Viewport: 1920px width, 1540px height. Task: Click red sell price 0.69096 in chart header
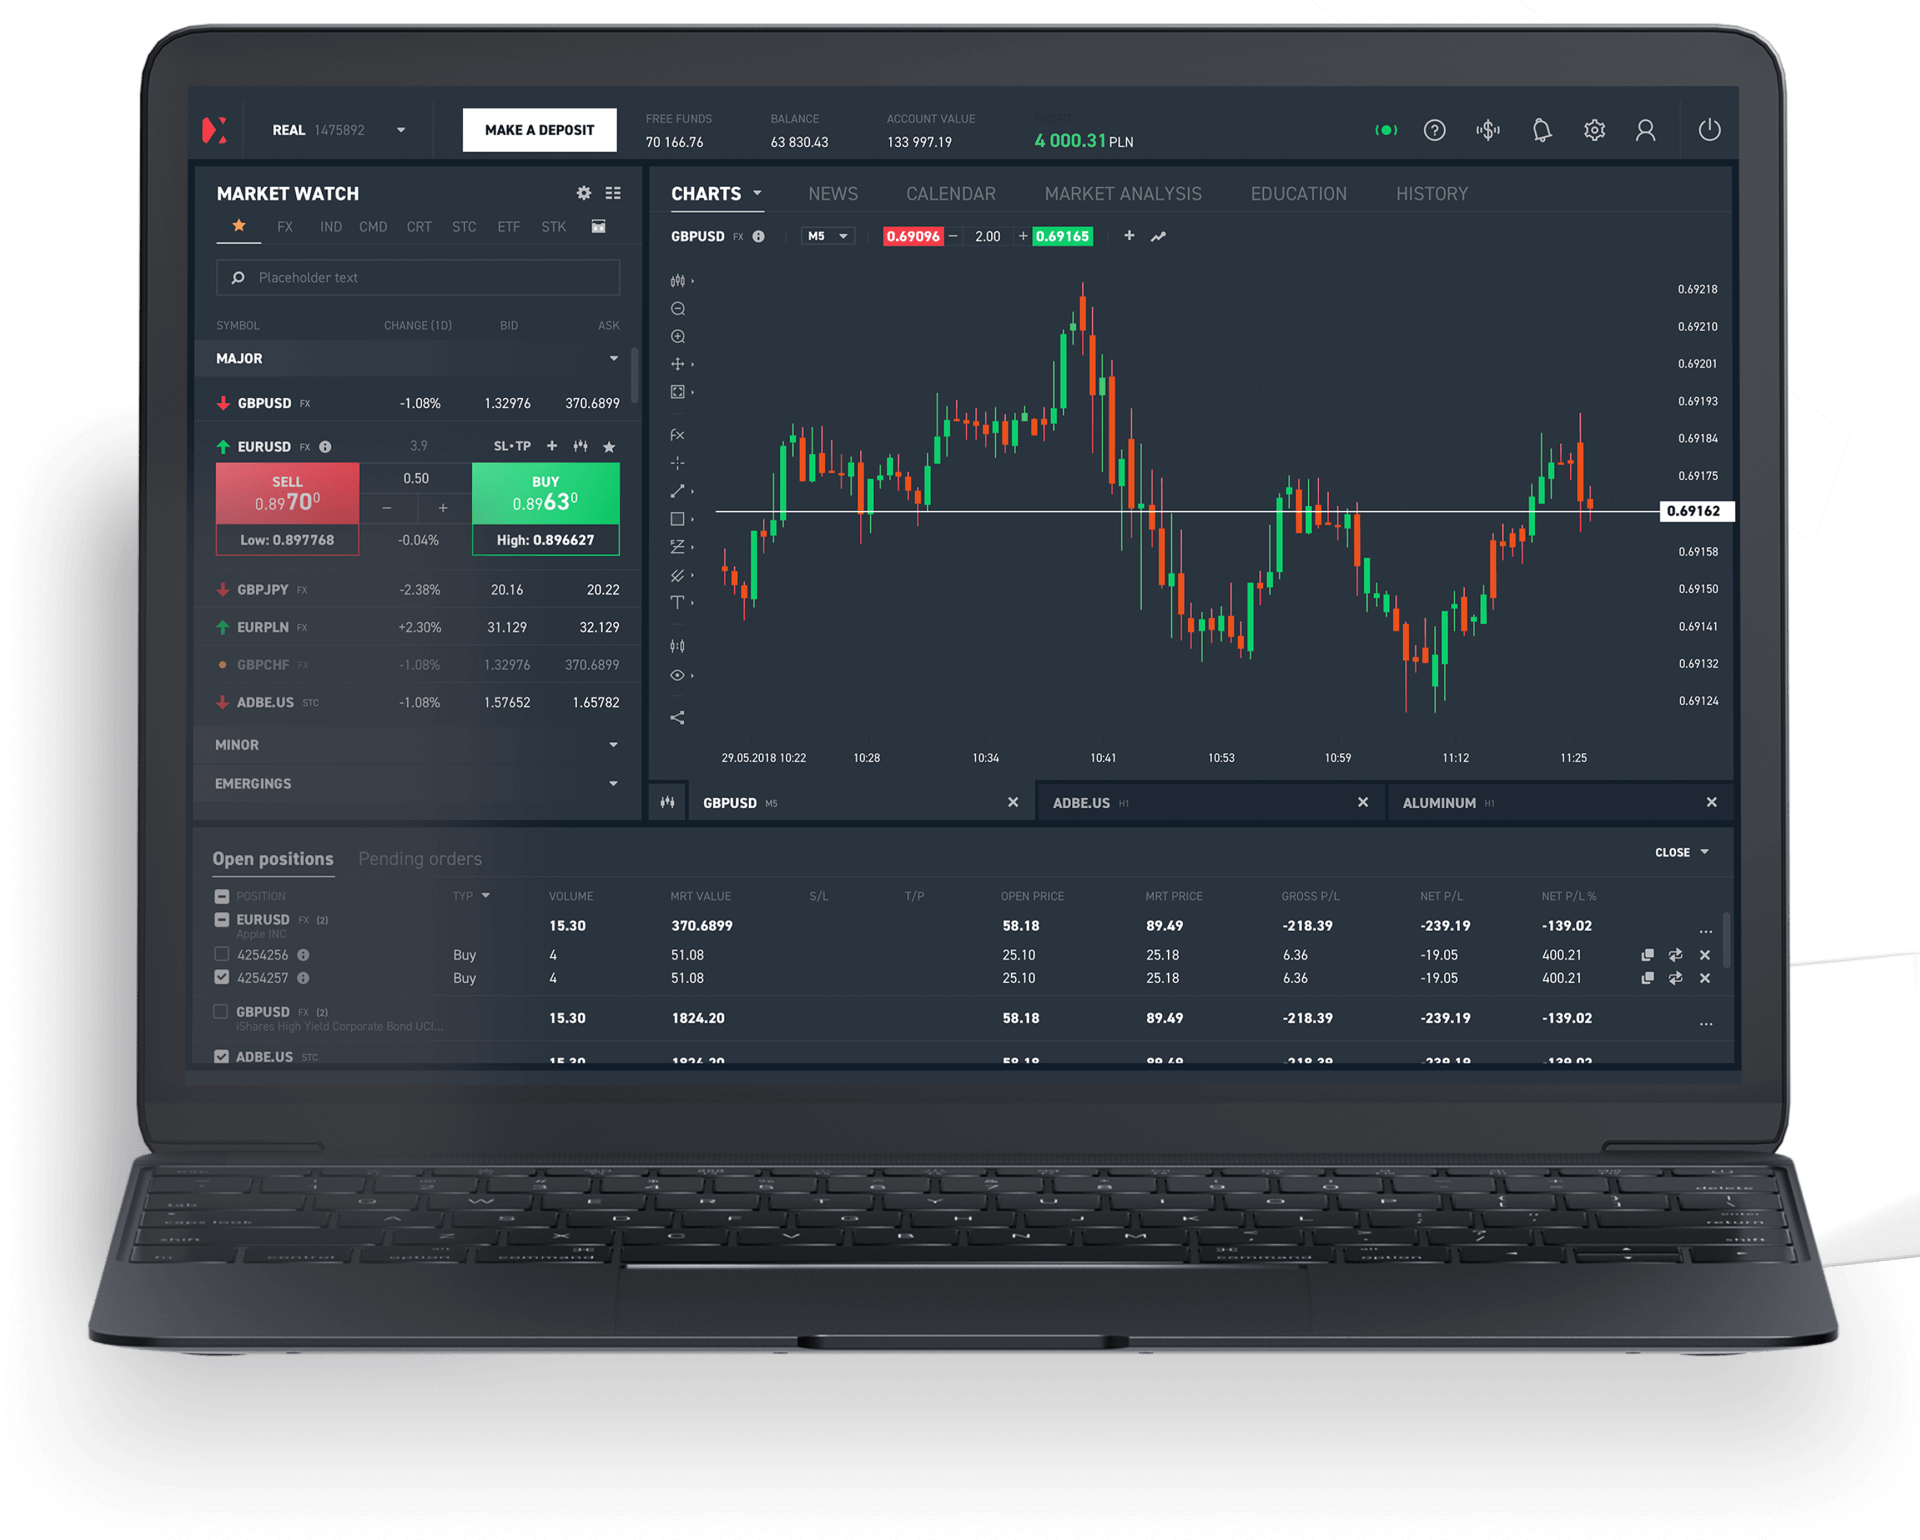913,237
